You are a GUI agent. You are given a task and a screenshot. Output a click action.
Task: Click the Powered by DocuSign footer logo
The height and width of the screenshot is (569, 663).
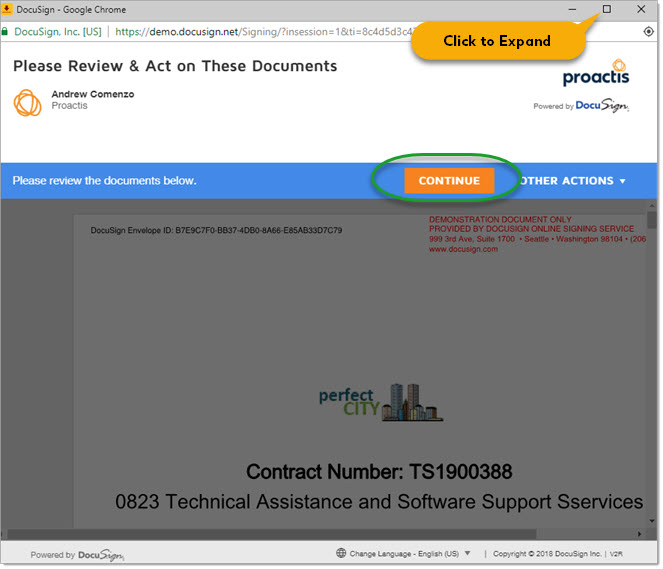77,555
